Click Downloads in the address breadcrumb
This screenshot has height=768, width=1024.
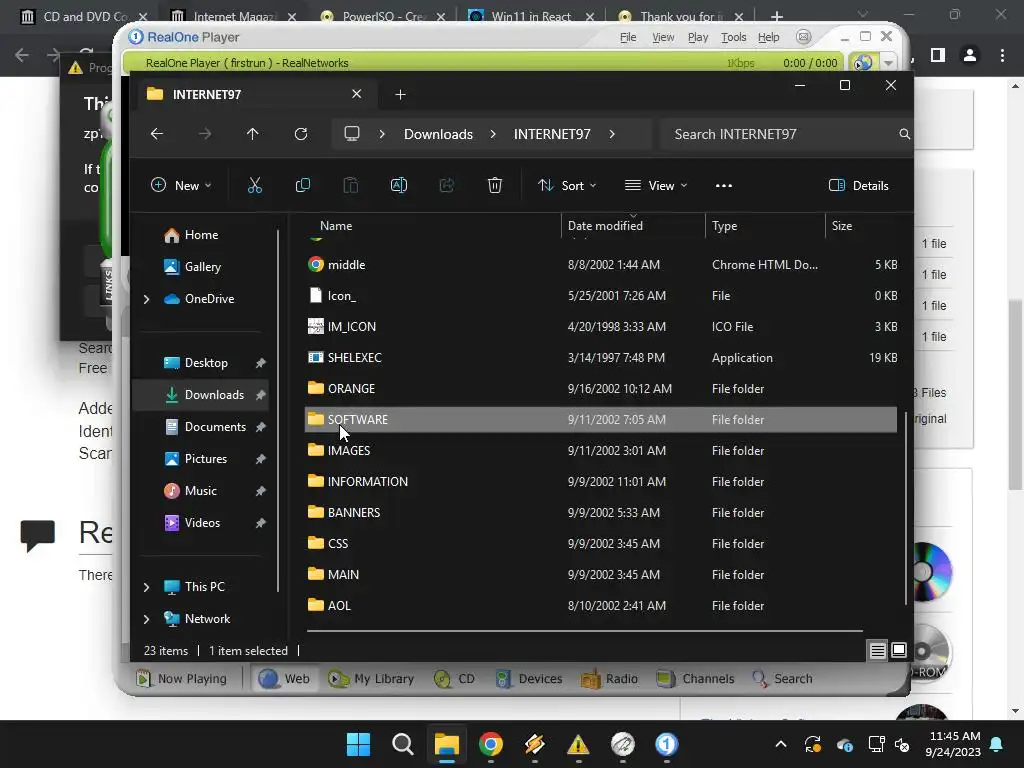click(x=438, y=134)
